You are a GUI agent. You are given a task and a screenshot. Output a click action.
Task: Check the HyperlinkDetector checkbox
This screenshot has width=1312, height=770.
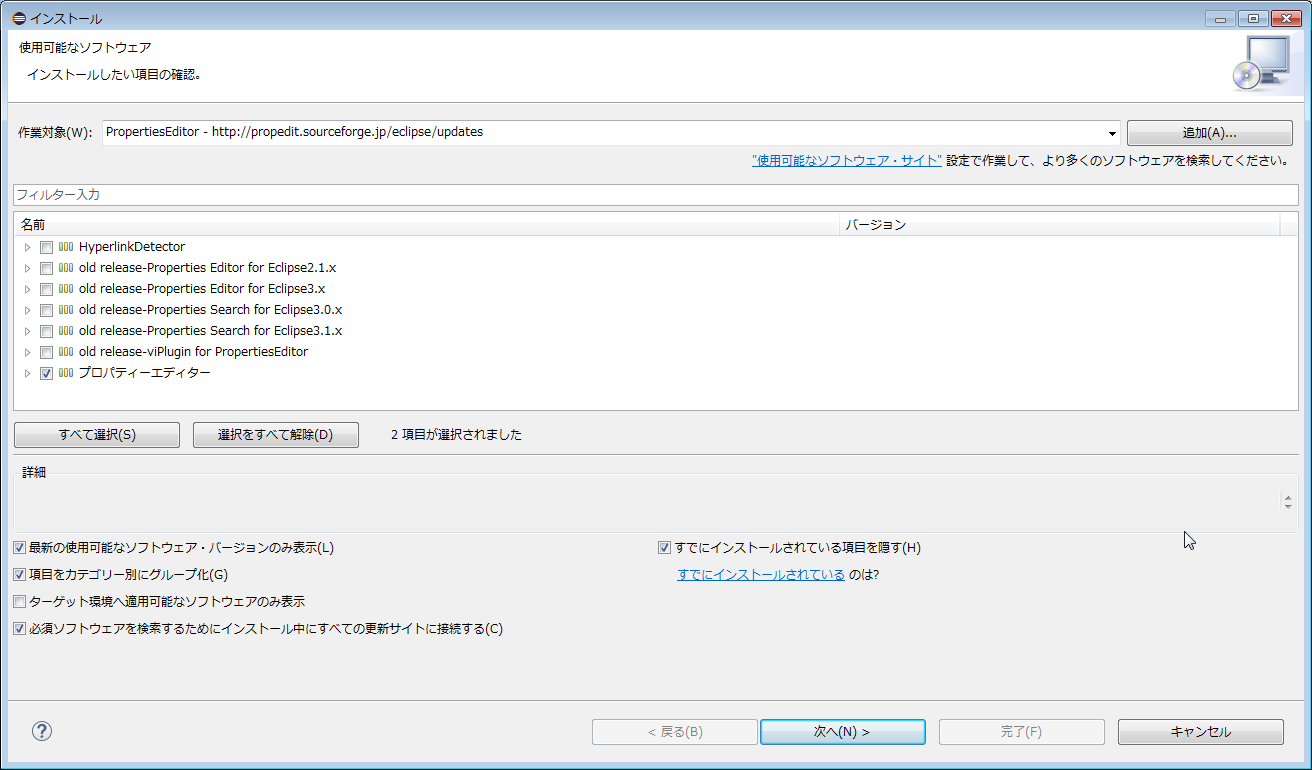[x=46, y=247]
